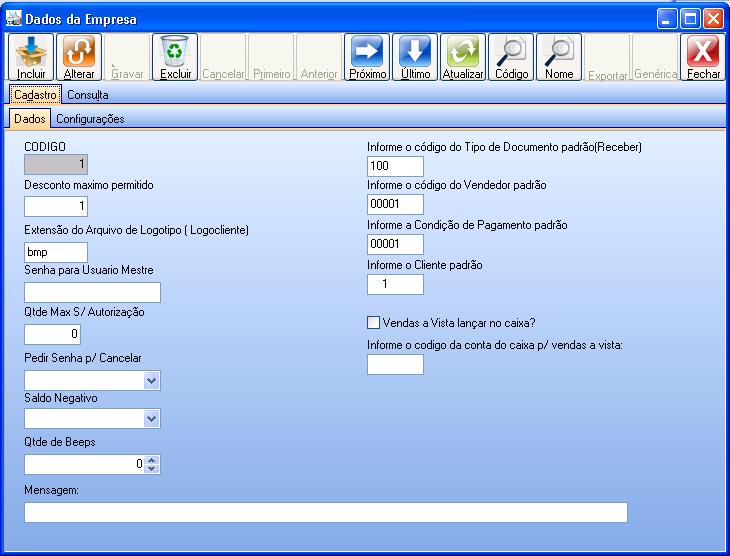Decrease Qtde de Beeps with down arrow
The image size is (730, 556).
[x=152, y=468]
